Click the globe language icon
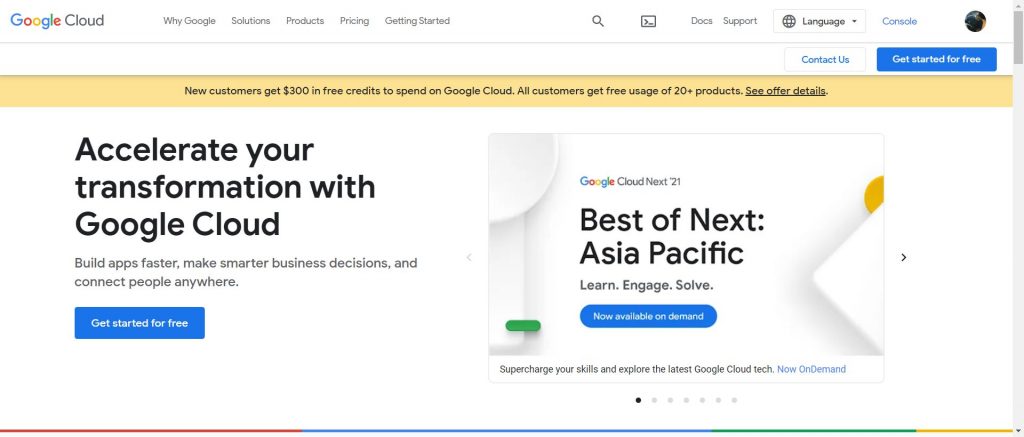Image resolution: width=1024 pixels, height=437 pixels. pos(789,21)
